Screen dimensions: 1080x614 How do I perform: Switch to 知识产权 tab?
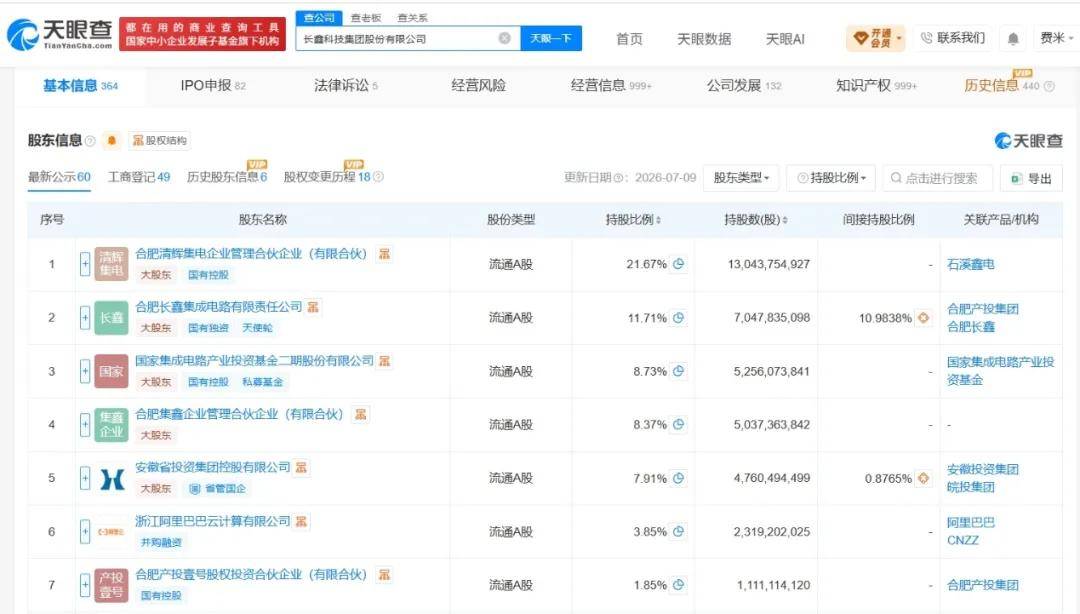876,85
